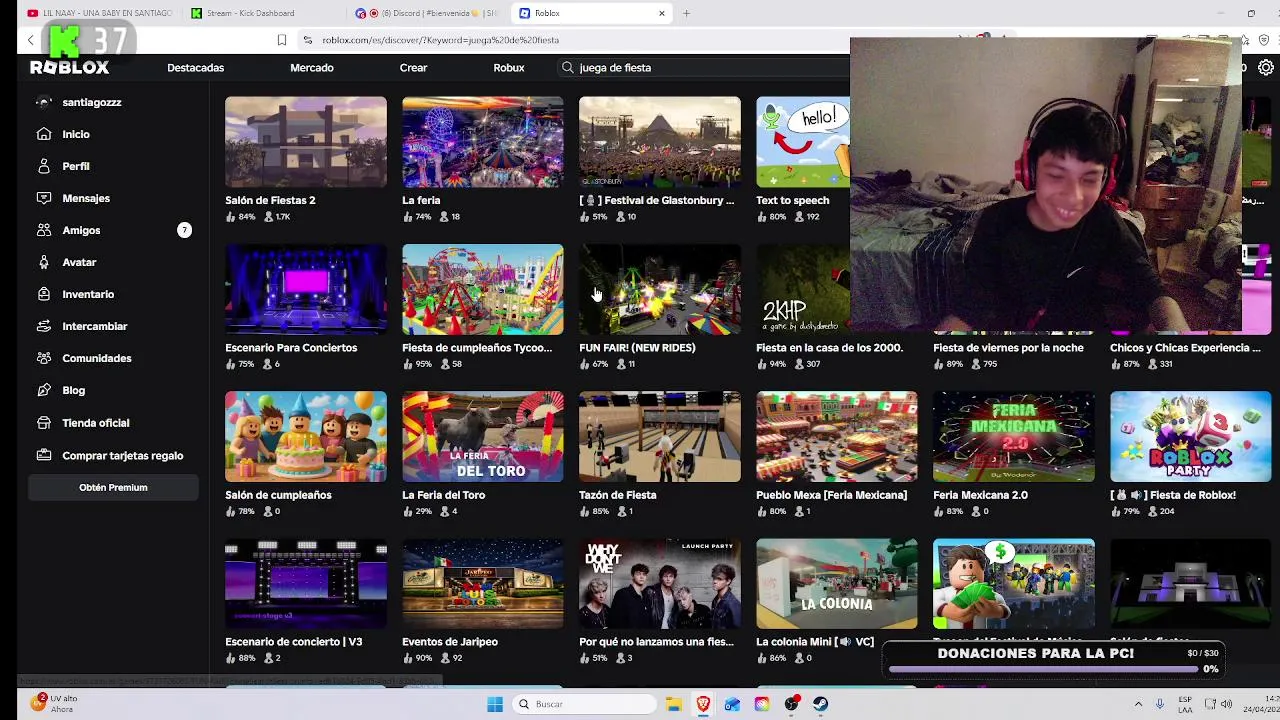Open Tazón de Fiesta thumbnail
The image size is (1280, 720).
pos(660,436)
